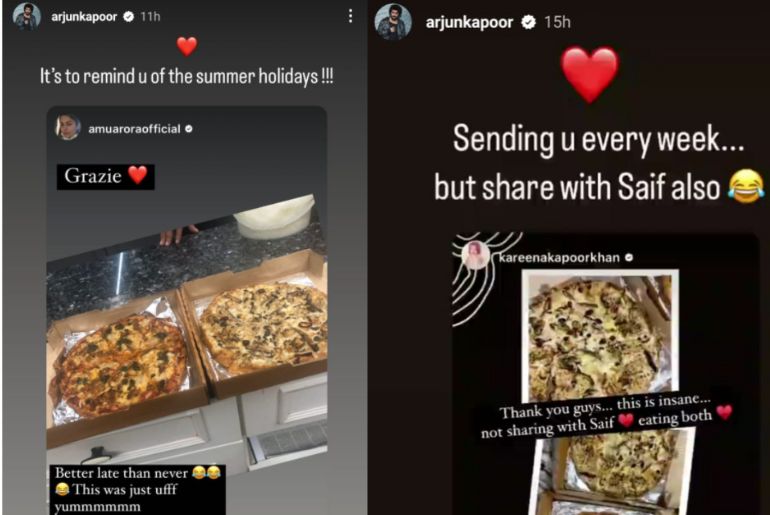Tap the Grazie sticker label
The image size is (770, 515).
point(106,177)
